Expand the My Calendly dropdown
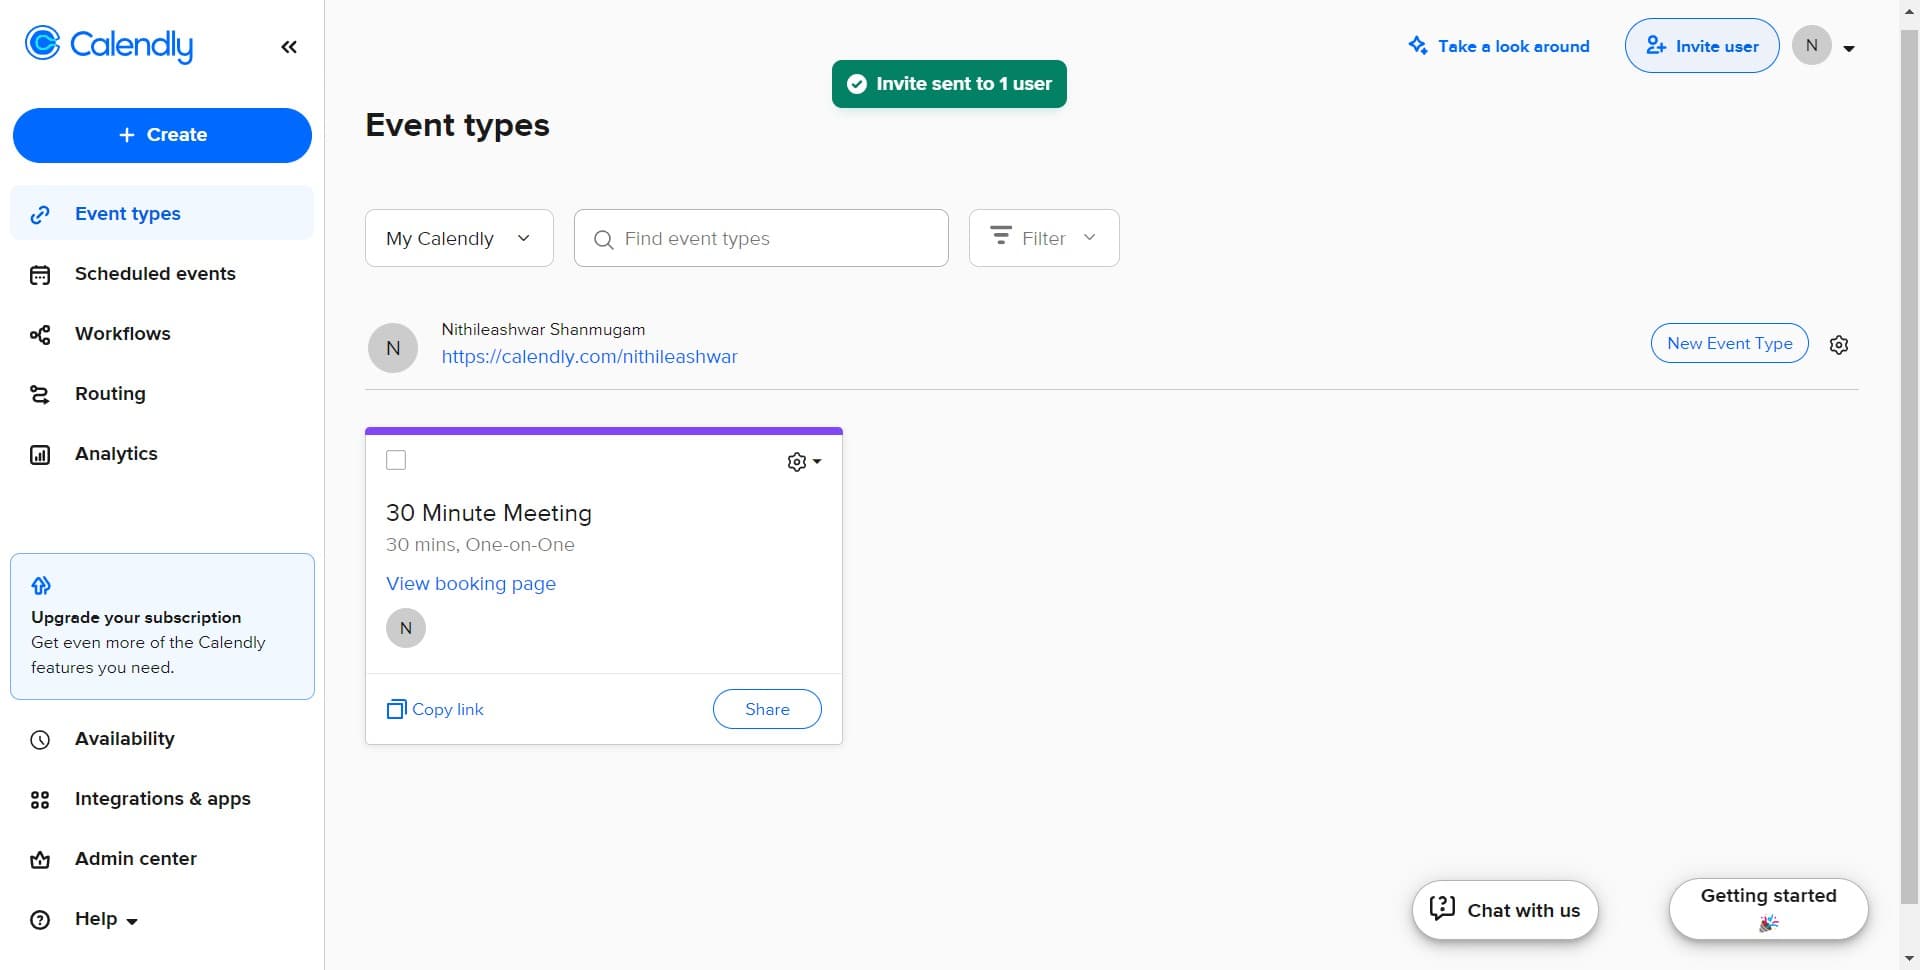 tap(459, 238)
